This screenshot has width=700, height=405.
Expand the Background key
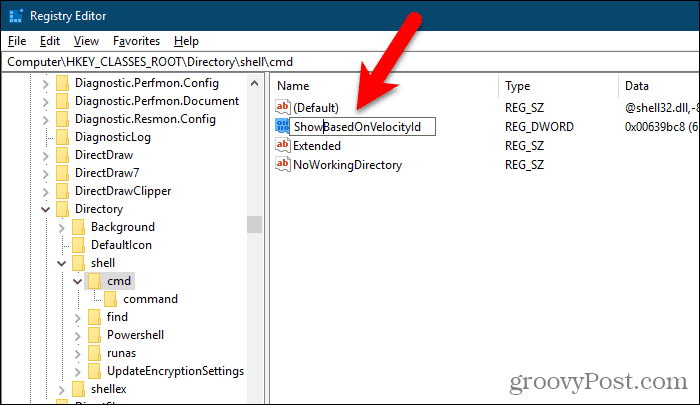point(62,227)
